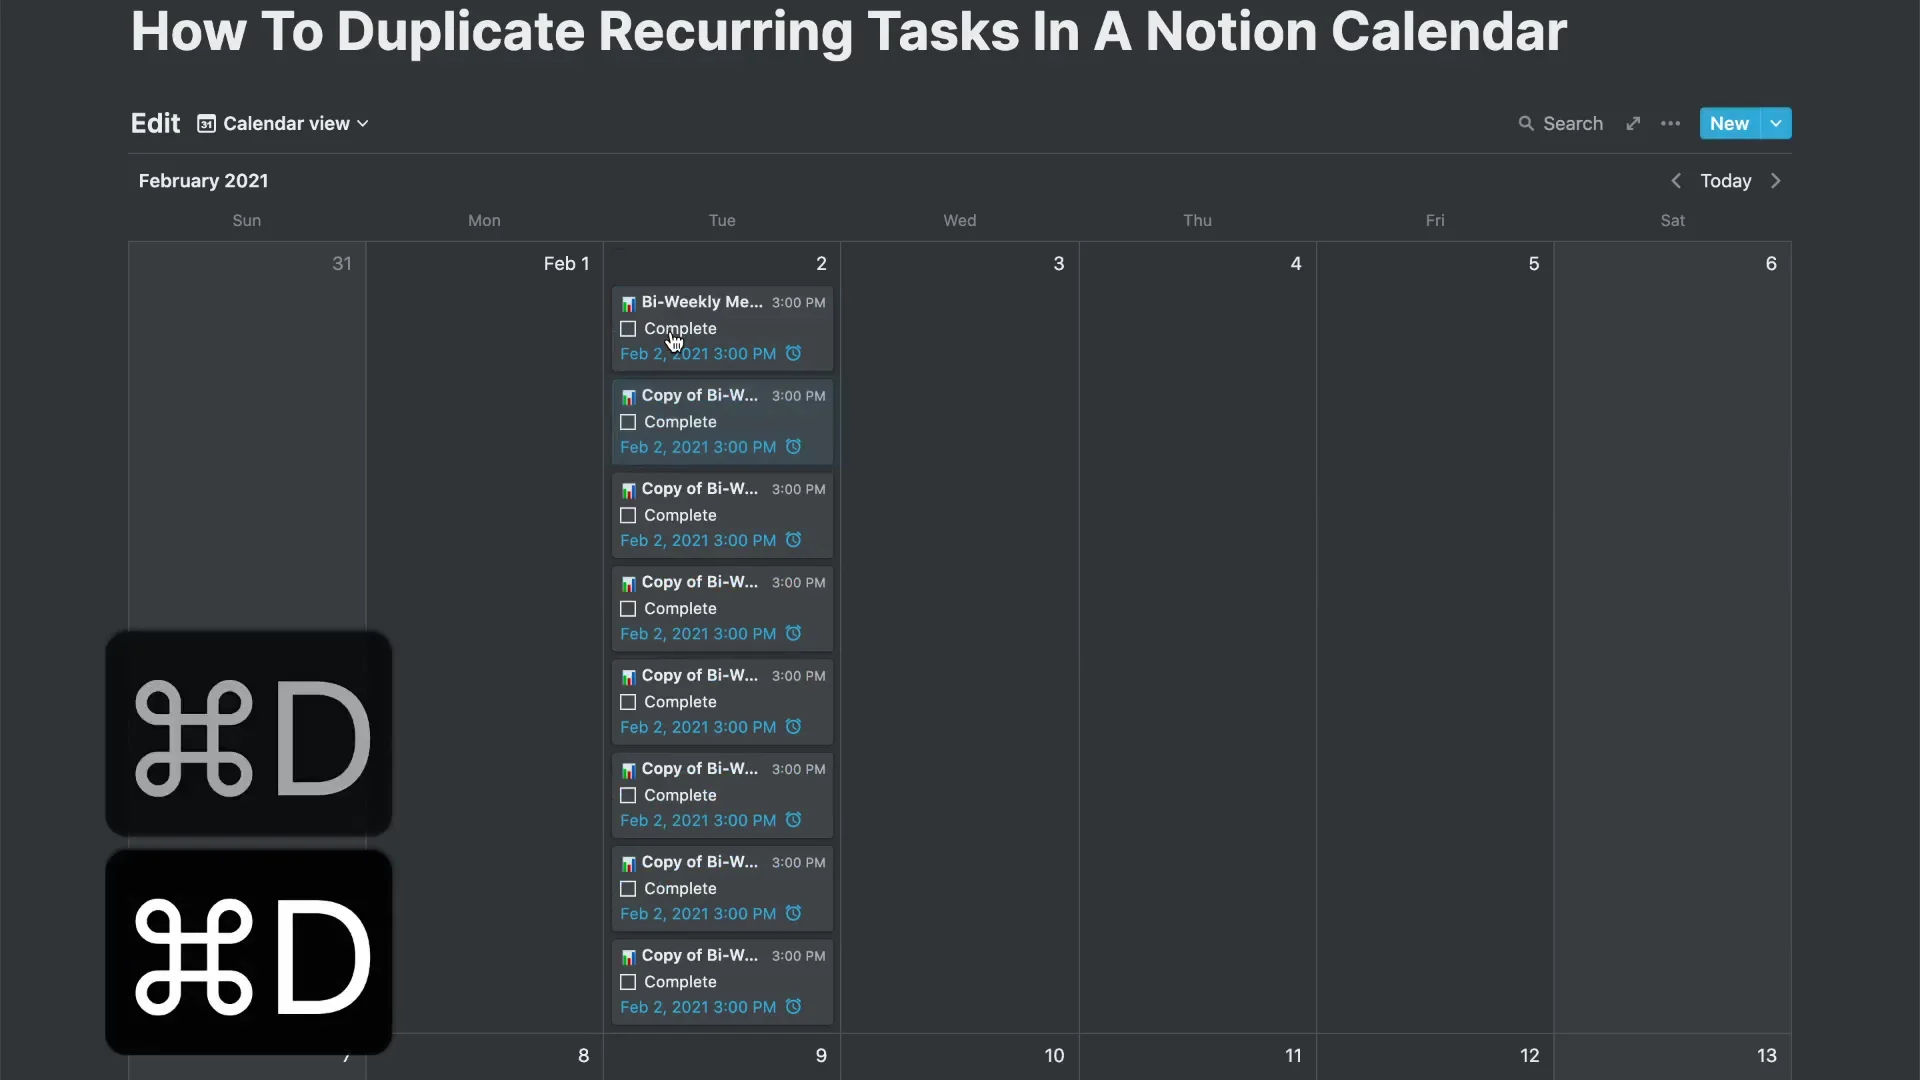This screenshot has width=1920, height=1080.
Task: Click bar chart icon on first Copy card
Action: click(x=628, y=397)
